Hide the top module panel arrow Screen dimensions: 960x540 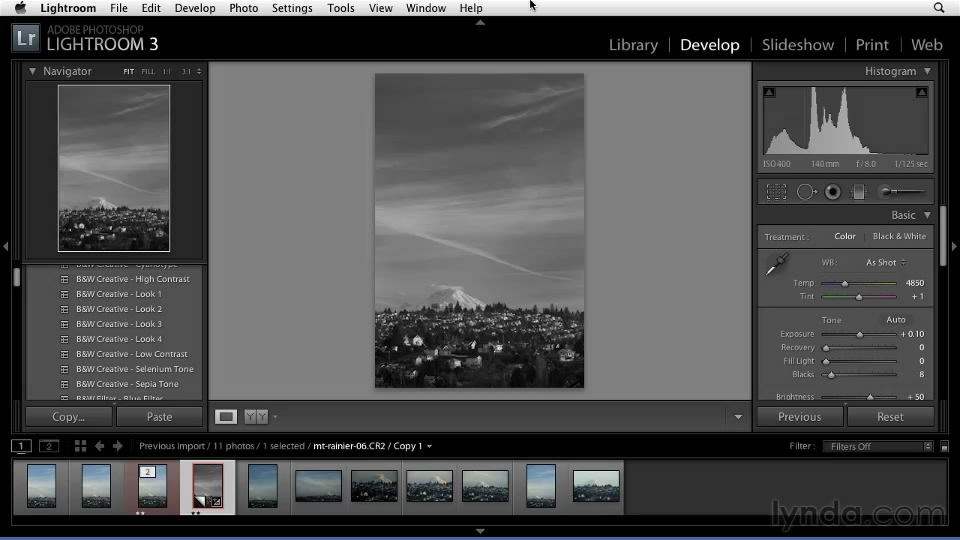tap(480, 22)
